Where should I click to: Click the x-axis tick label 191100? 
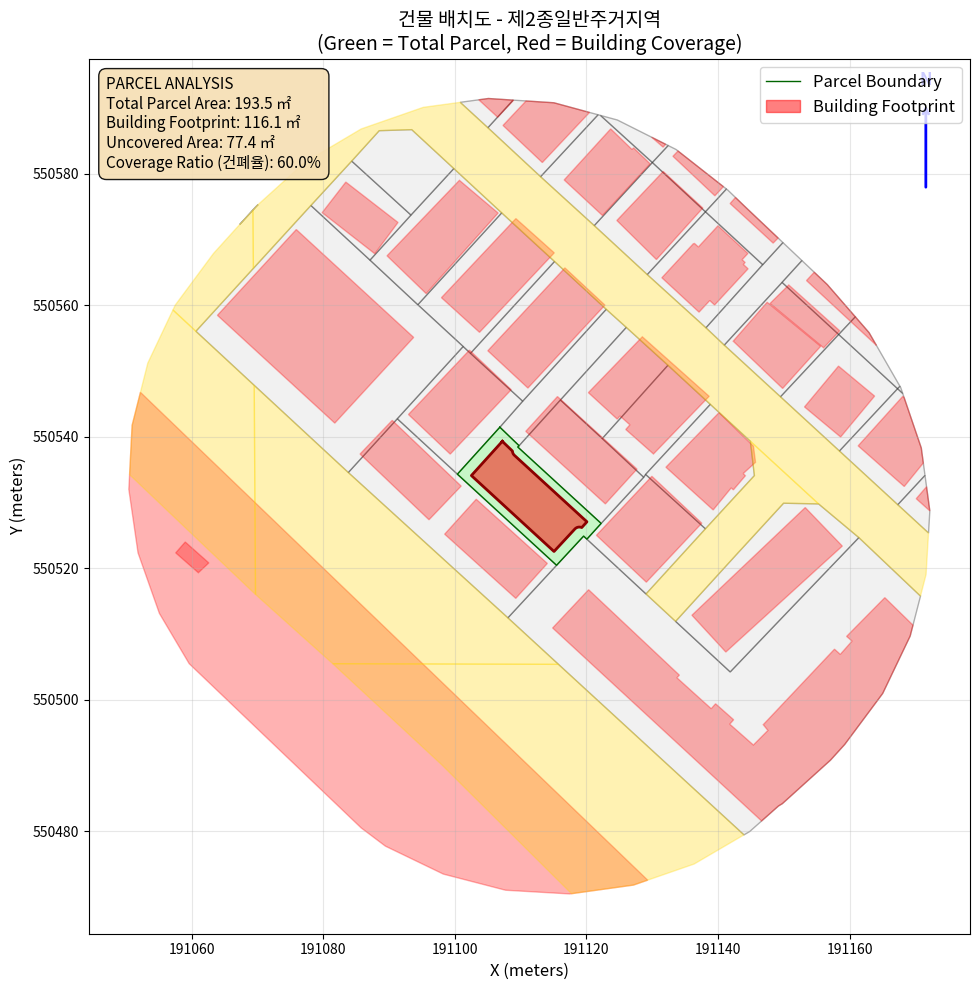coord(455,948)
